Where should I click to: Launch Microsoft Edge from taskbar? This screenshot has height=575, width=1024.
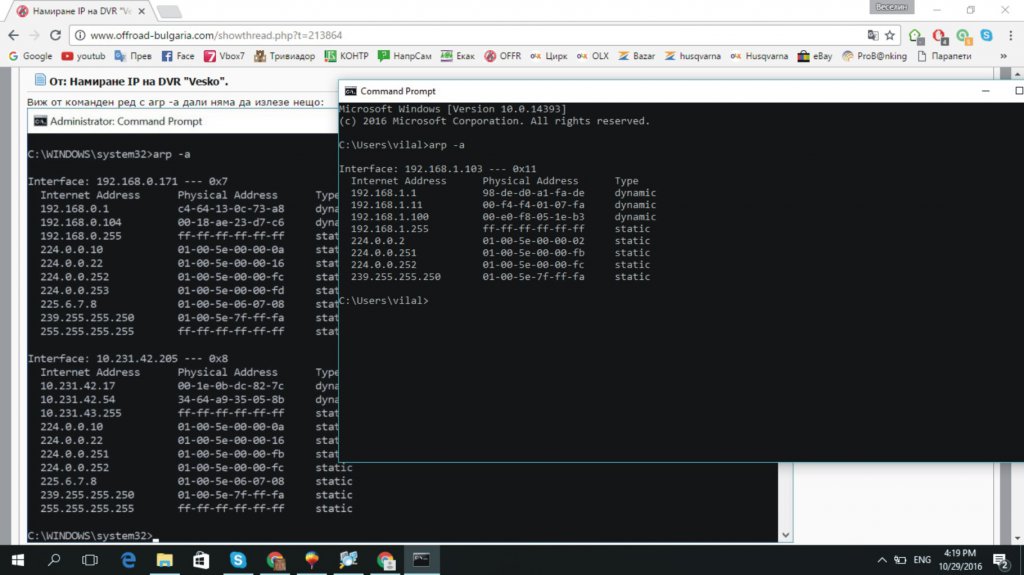[128, 560]
